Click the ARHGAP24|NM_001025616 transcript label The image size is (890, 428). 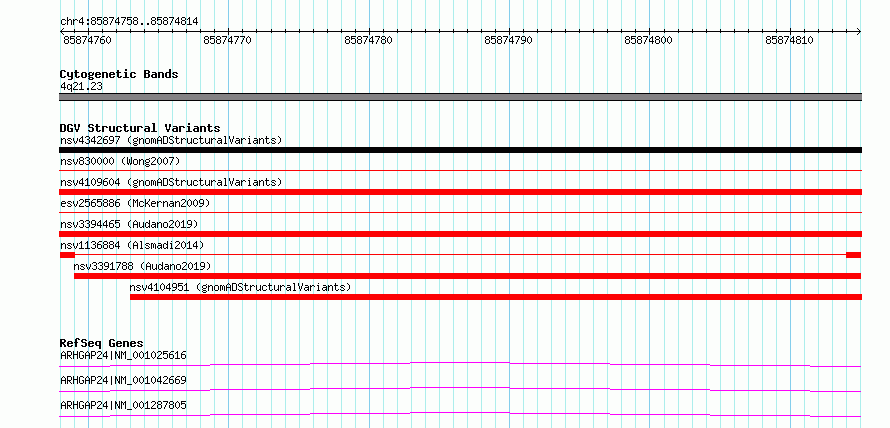pyautogui.click(x=123, y=355)
